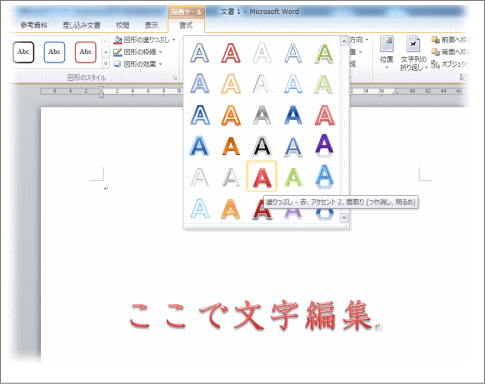
Task: Click the 描画ツール contextual tab header
Action: click(x=186, y=12)
